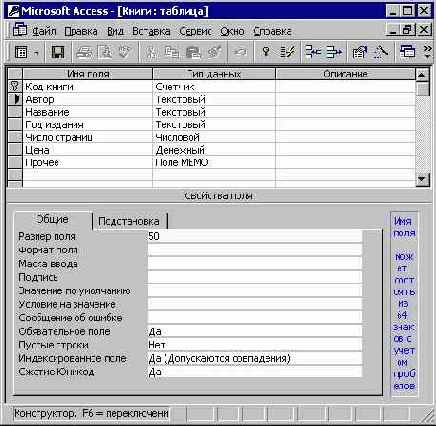Click the Текстовый type in Название row

click(214, 112)
